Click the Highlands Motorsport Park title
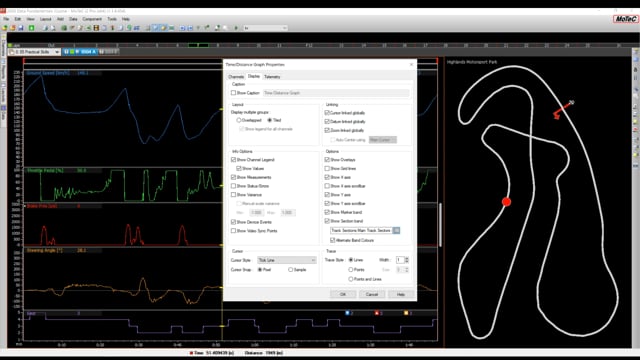Viewport: 640px width, 360px height. coord(472,62)
